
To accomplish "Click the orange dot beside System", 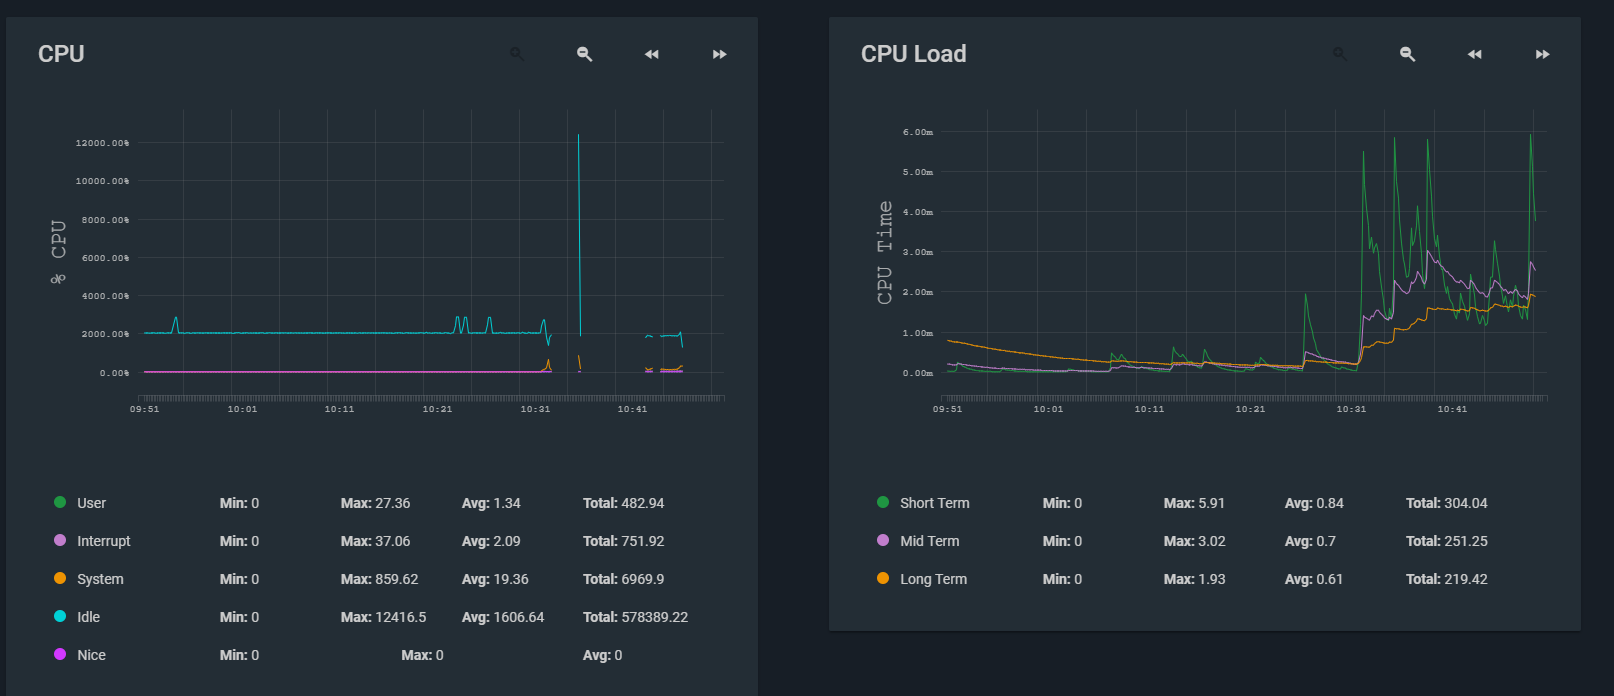I will coord(60,578).
